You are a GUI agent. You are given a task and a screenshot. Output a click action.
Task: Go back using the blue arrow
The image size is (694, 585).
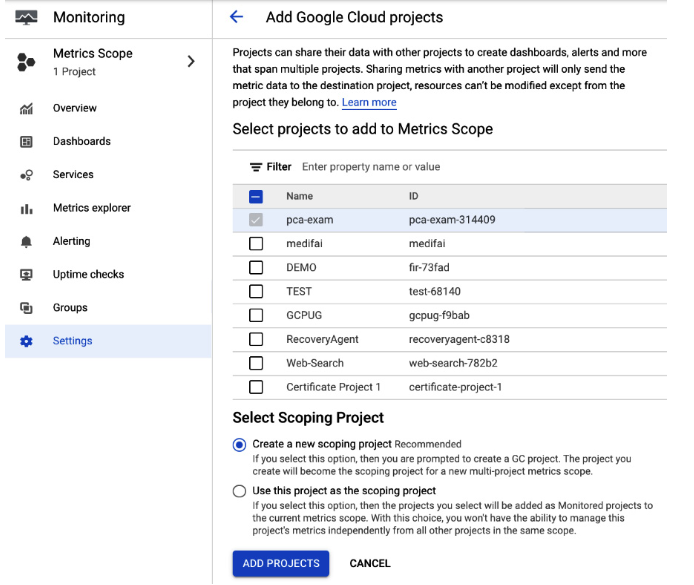coord(236,17)
